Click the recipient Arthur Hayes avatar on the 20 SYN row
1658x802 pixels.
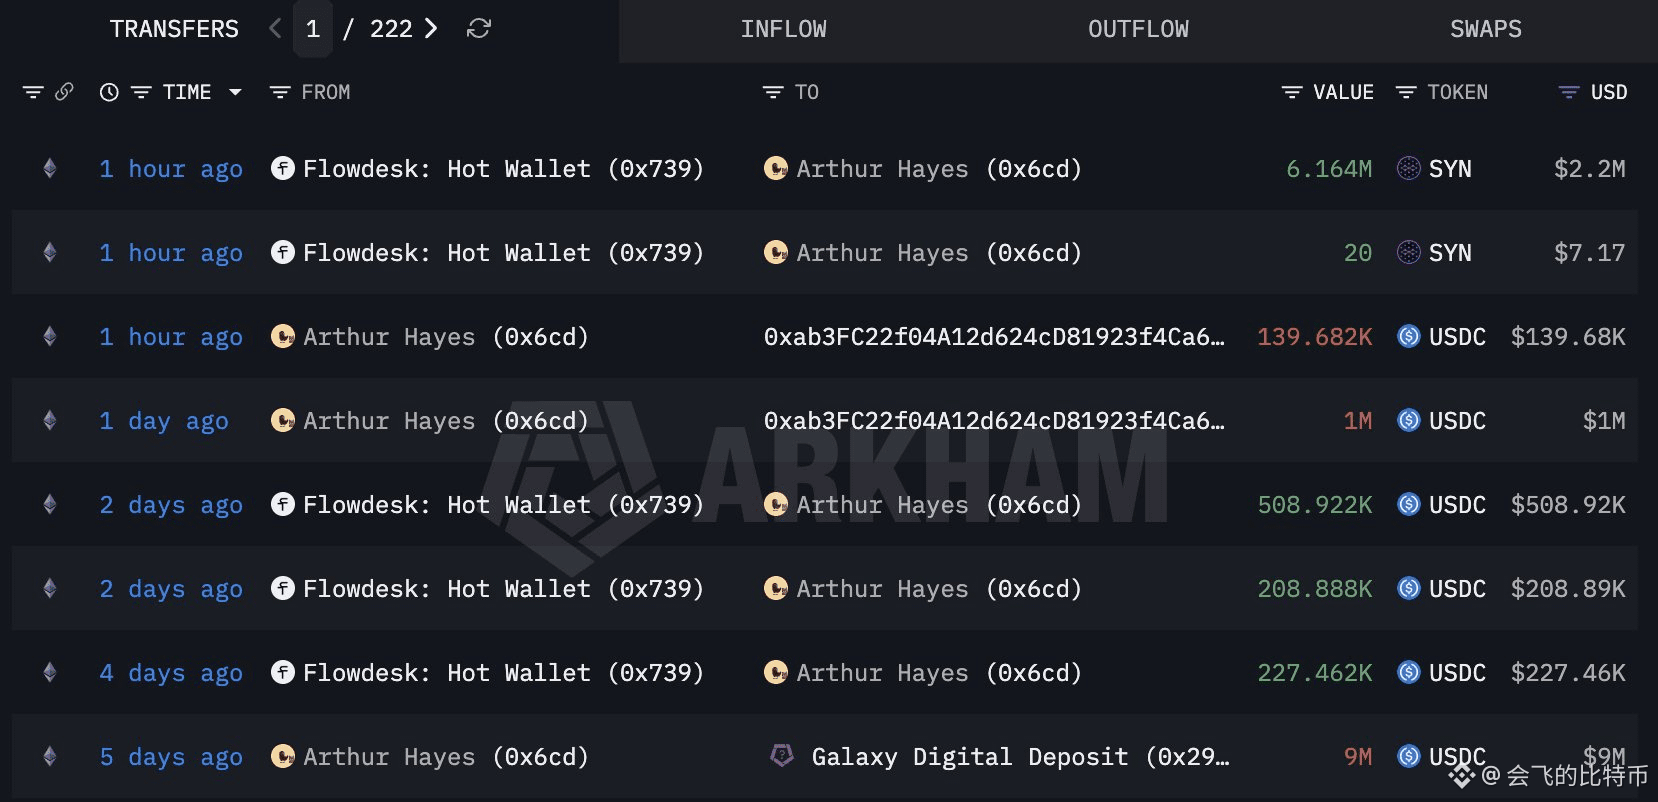click(x=776, y=252)
